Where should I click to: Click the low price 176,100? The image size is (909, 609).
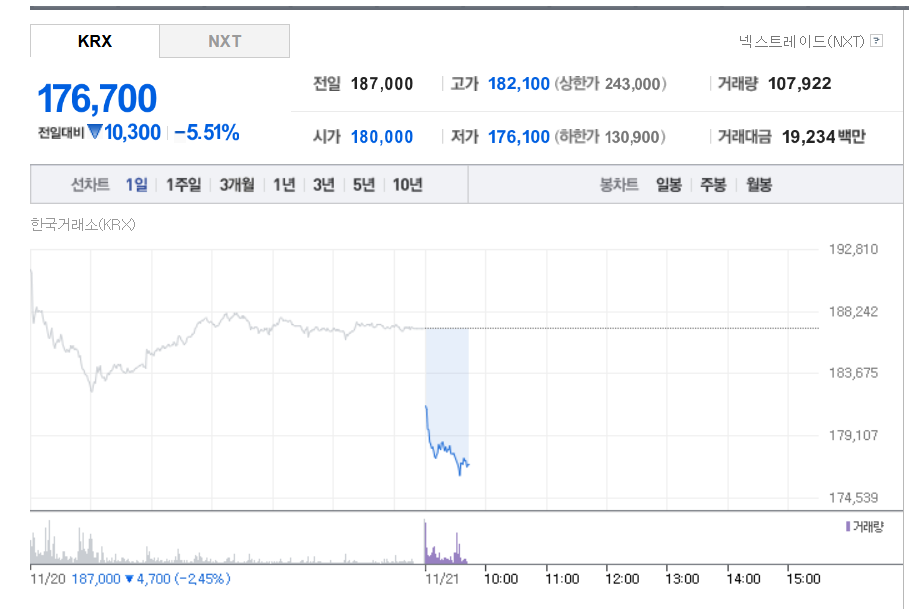click(519, 137)
